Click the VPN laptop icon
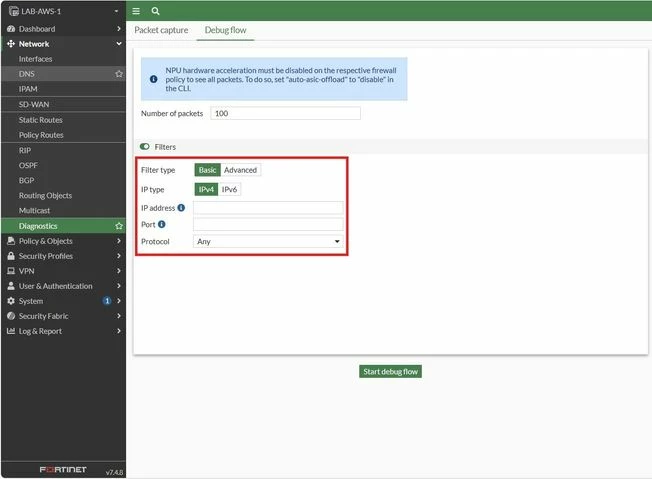The image size is (652, 479). (11, 271)
